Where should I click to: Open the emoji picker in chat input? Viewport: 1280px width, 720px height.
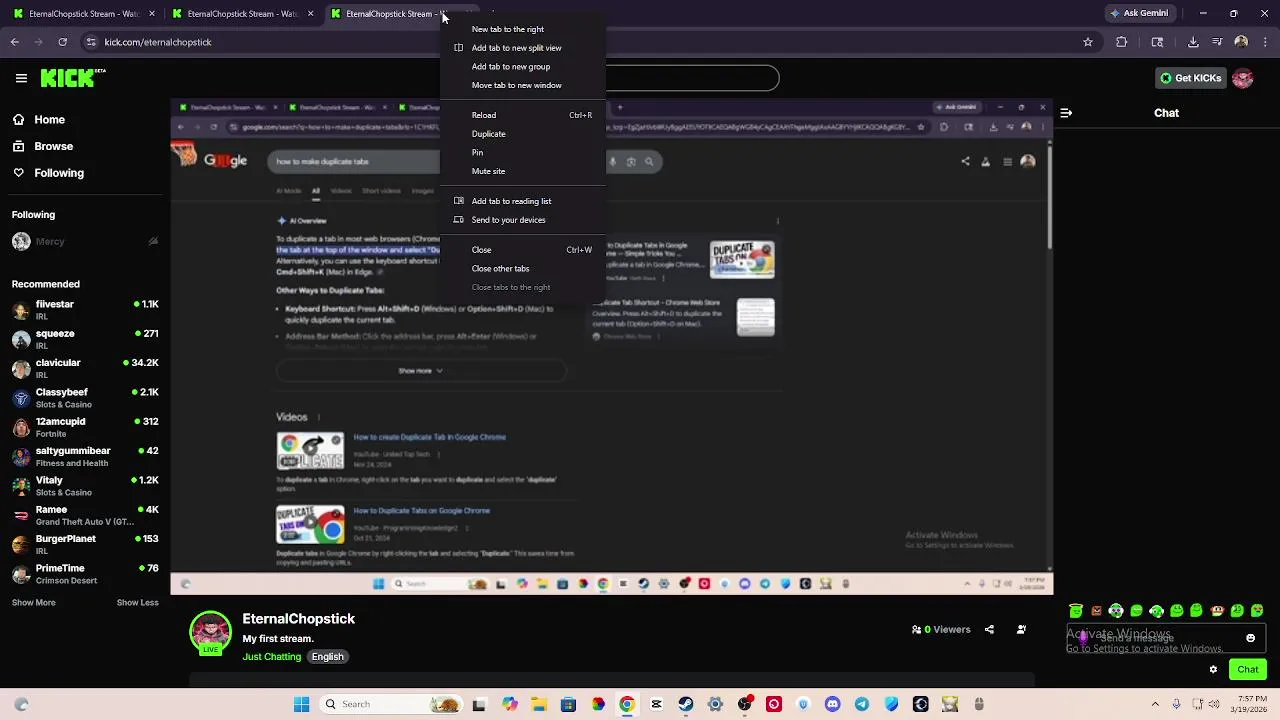[x=1250, y=638]
